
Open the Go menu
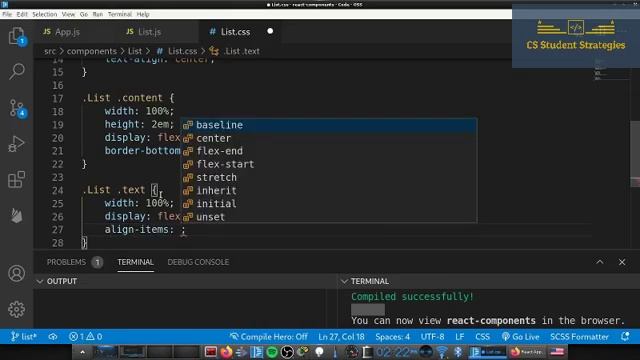[84, 14]
